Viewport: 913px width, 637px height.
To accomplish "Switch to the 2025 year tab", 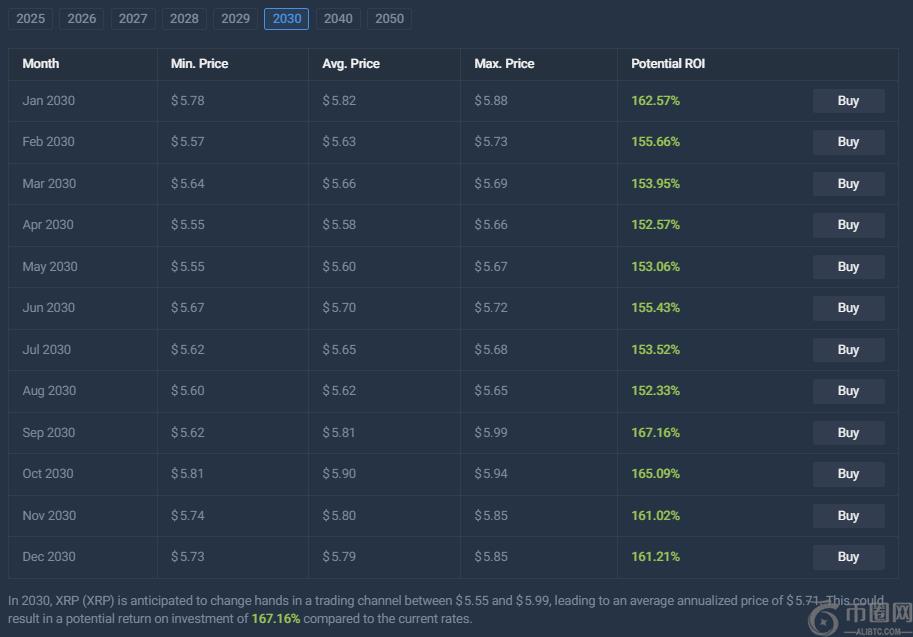I will tap(31, 19).
